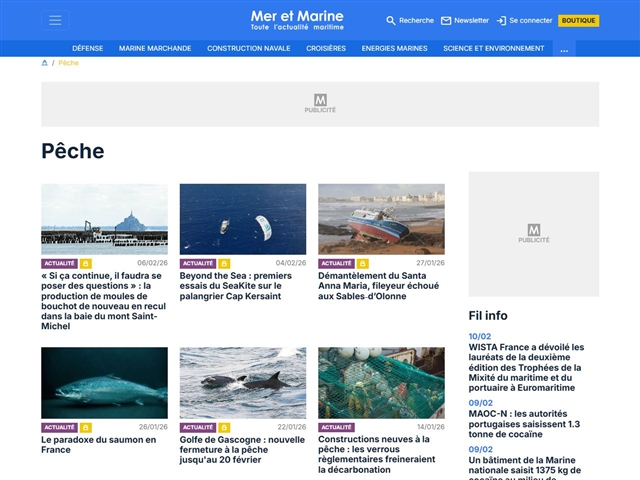The image size is (640, 480).
Task: Click the 06/02/26 article date
Action: [152, 263]
